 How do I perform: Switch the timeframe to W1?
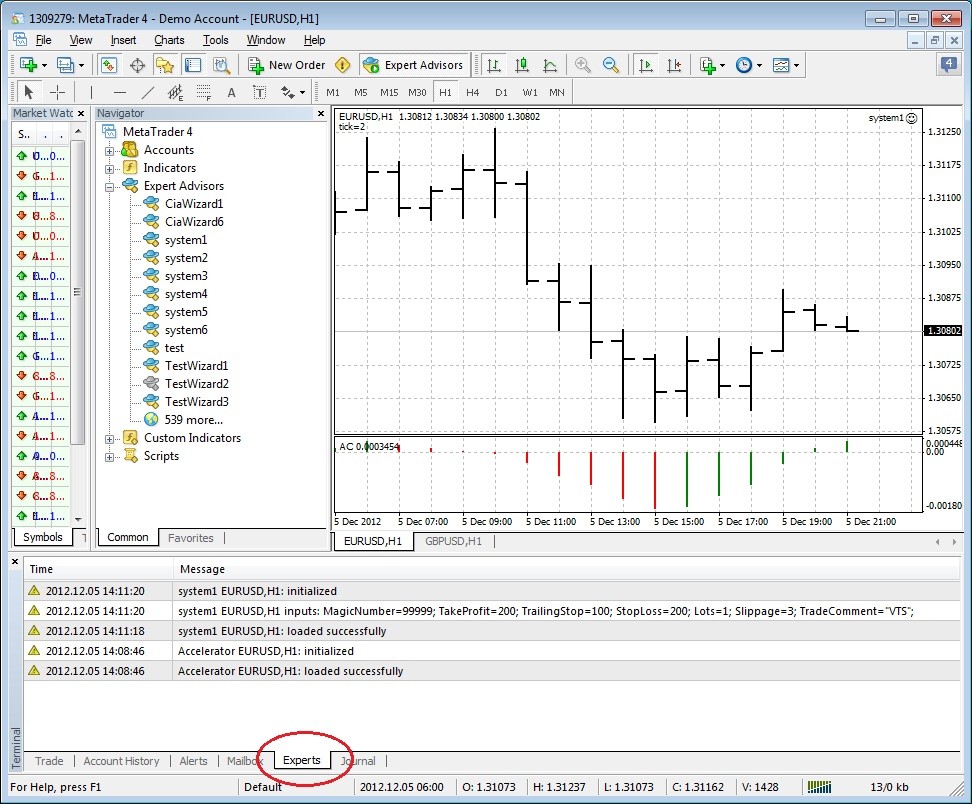(529, 92)
